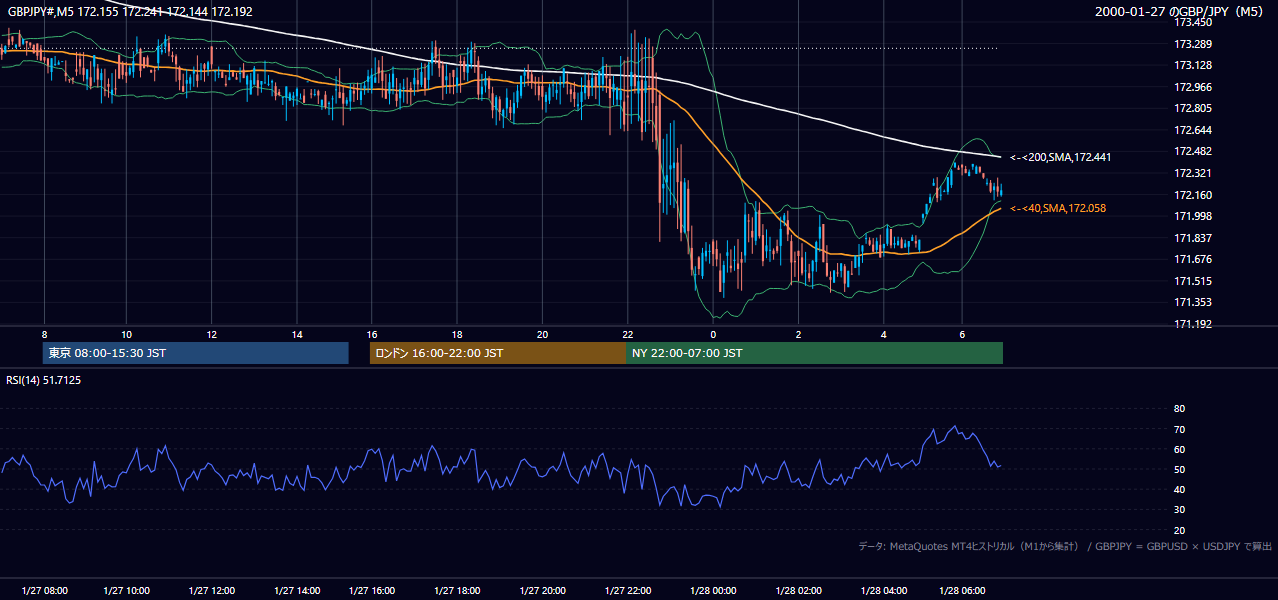The width and height of the screenshot is (1278, 600).
Task: Click the RSI 40 level label
Action: (x=1179, y=489)
